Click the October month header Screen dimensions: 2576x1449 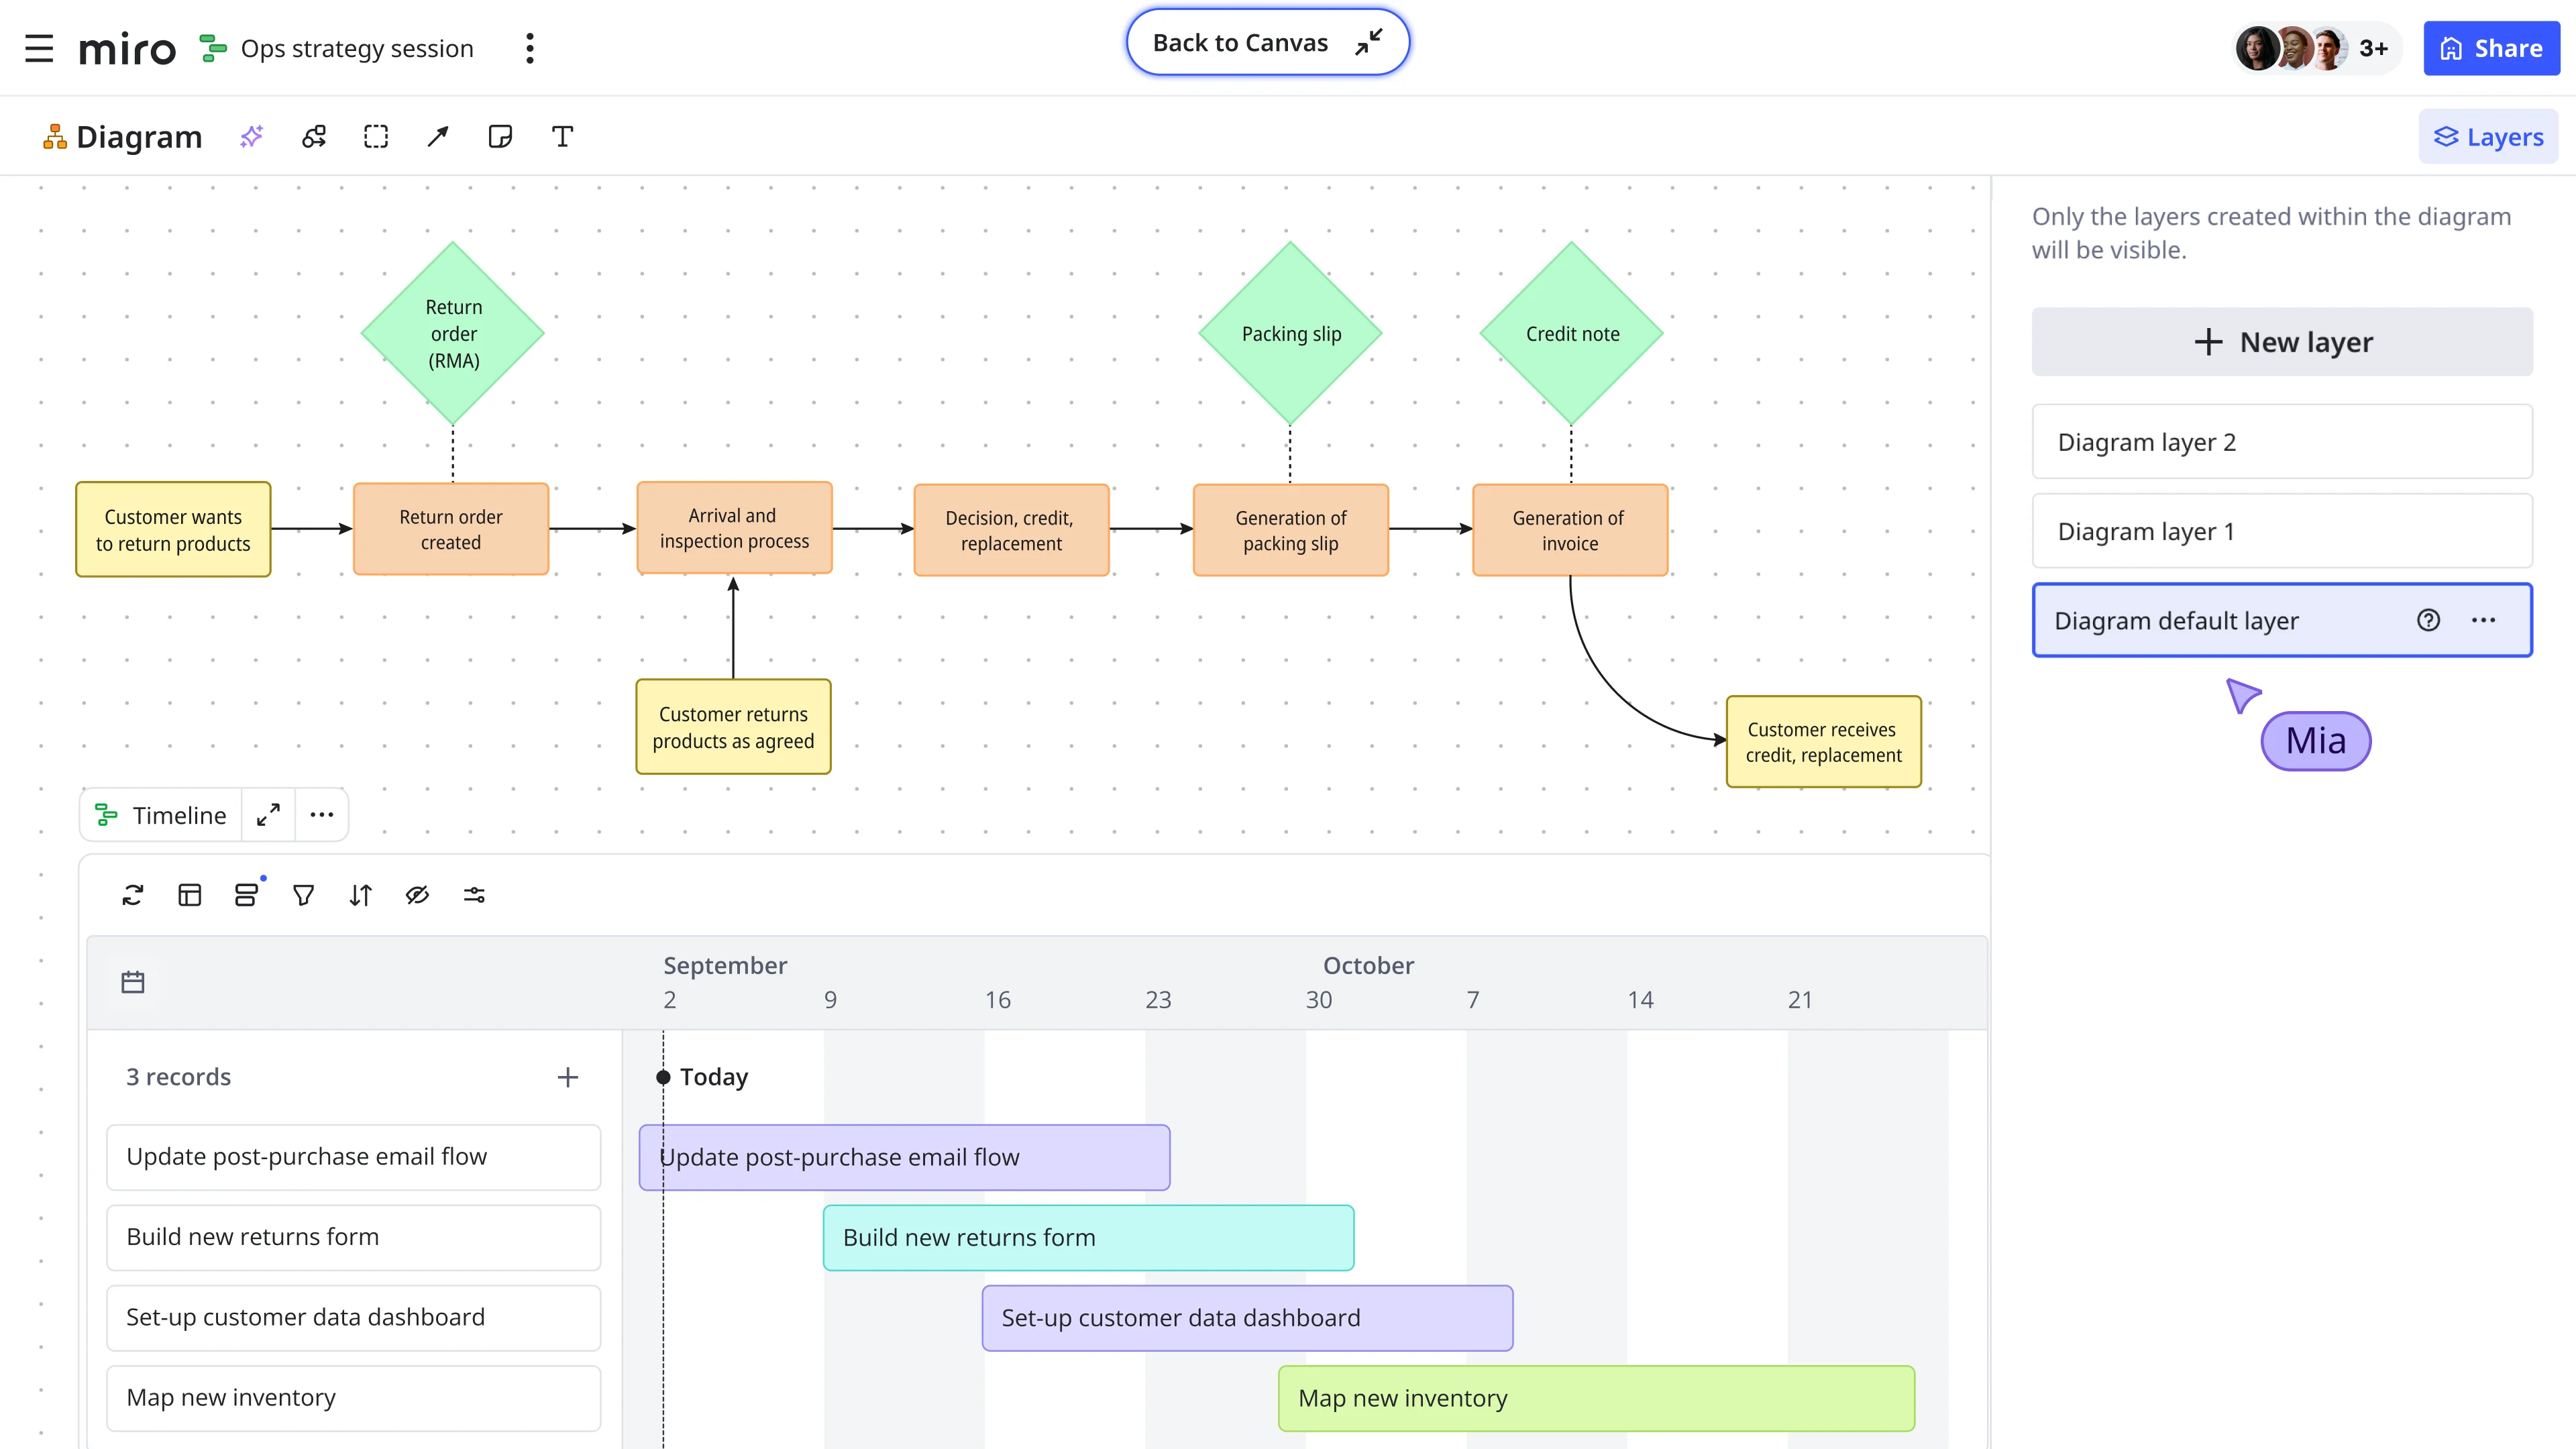point(1368,965)
